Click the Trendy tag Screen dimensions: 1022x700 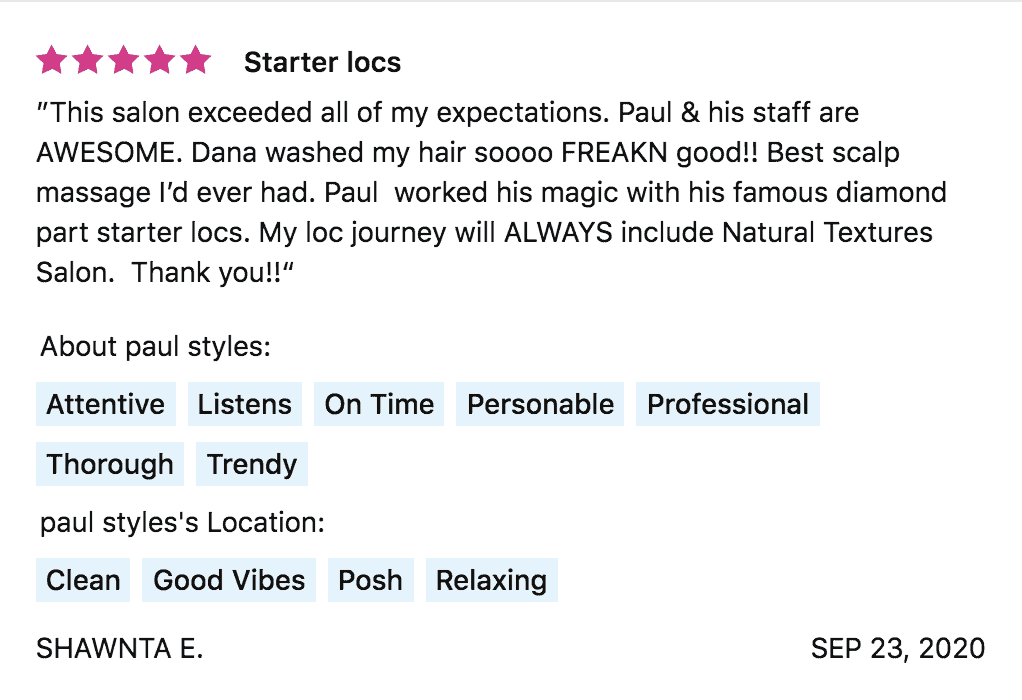[252, 464]
